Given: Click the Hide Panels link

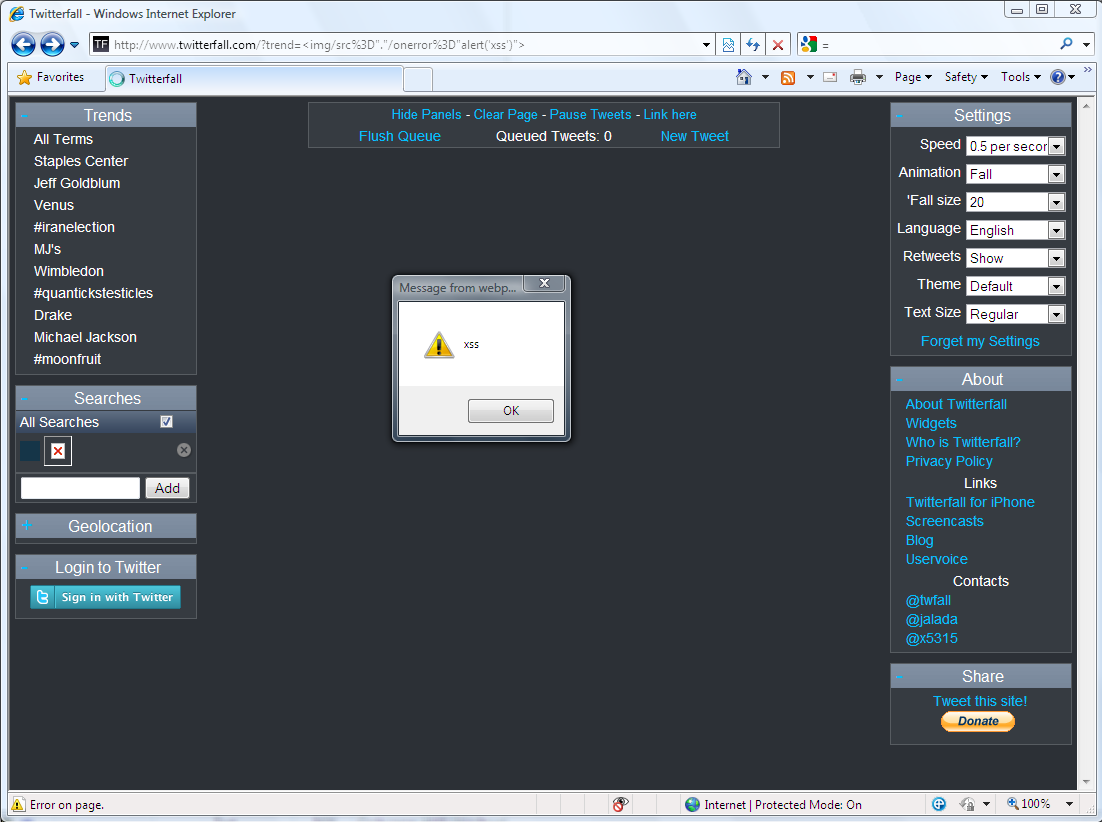Looking at the screenshot, I should click(x=426, y=115).
